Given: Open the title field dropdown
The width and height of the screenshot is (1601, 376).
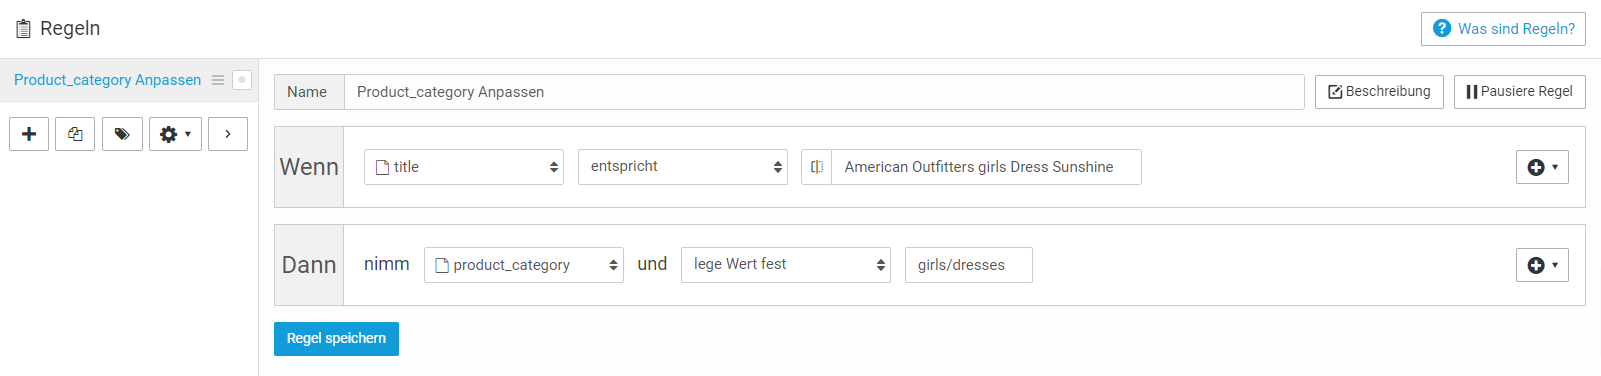Looking at the screenshot, I should click(464, 167).
